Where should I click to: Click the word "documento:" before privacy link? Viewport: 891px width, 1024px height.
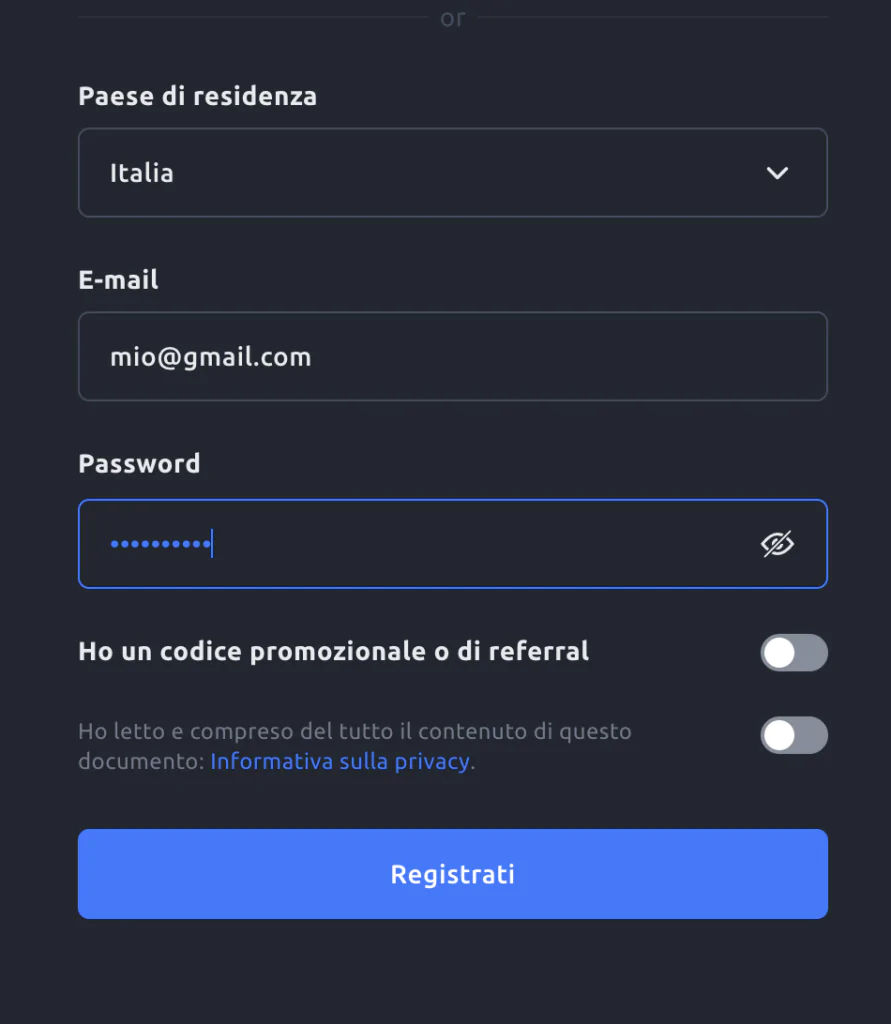tap(141, 761)
